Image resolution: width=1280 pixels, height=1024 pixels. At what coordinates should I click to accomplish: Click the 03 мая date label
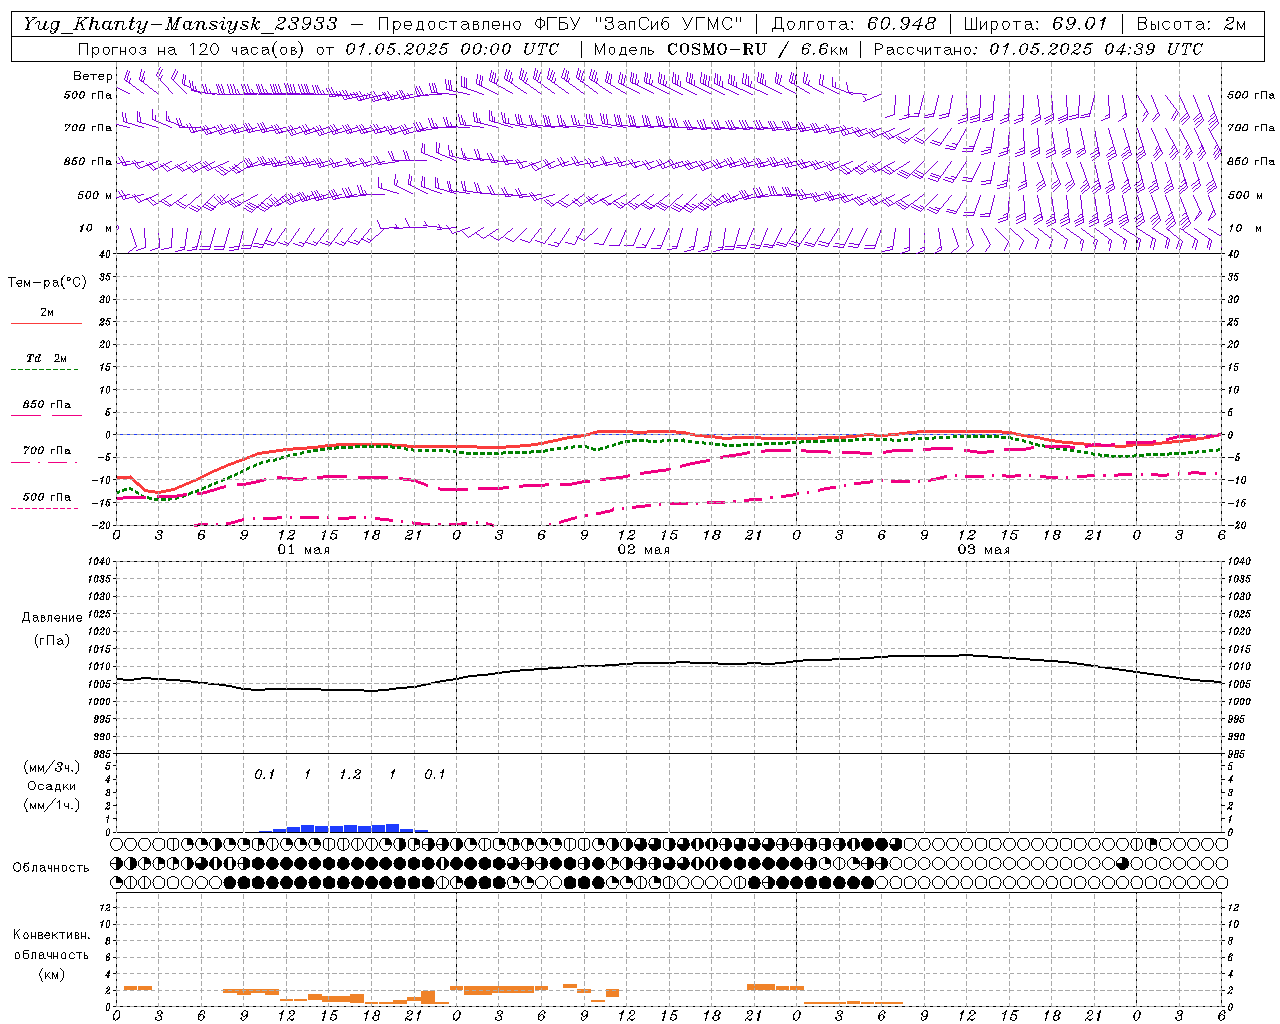click(984, 550)
